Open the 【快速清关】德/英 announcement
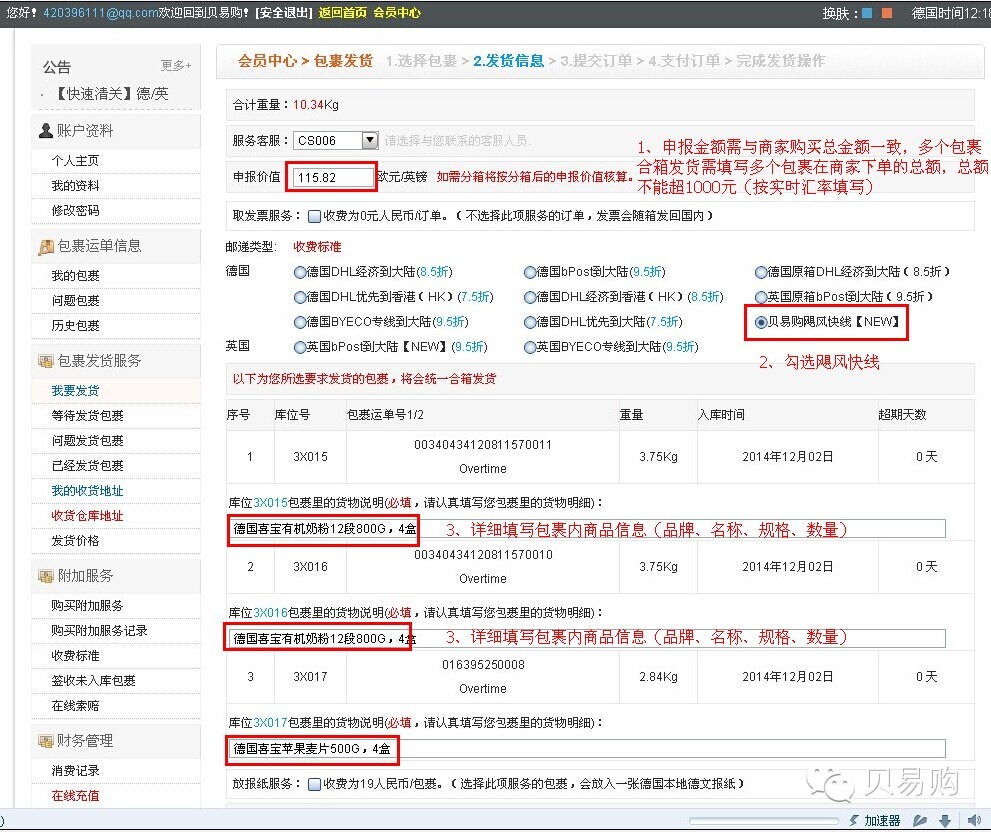This screenshot has width=991, height=832. pyautogui.click(x=112, y=94)
